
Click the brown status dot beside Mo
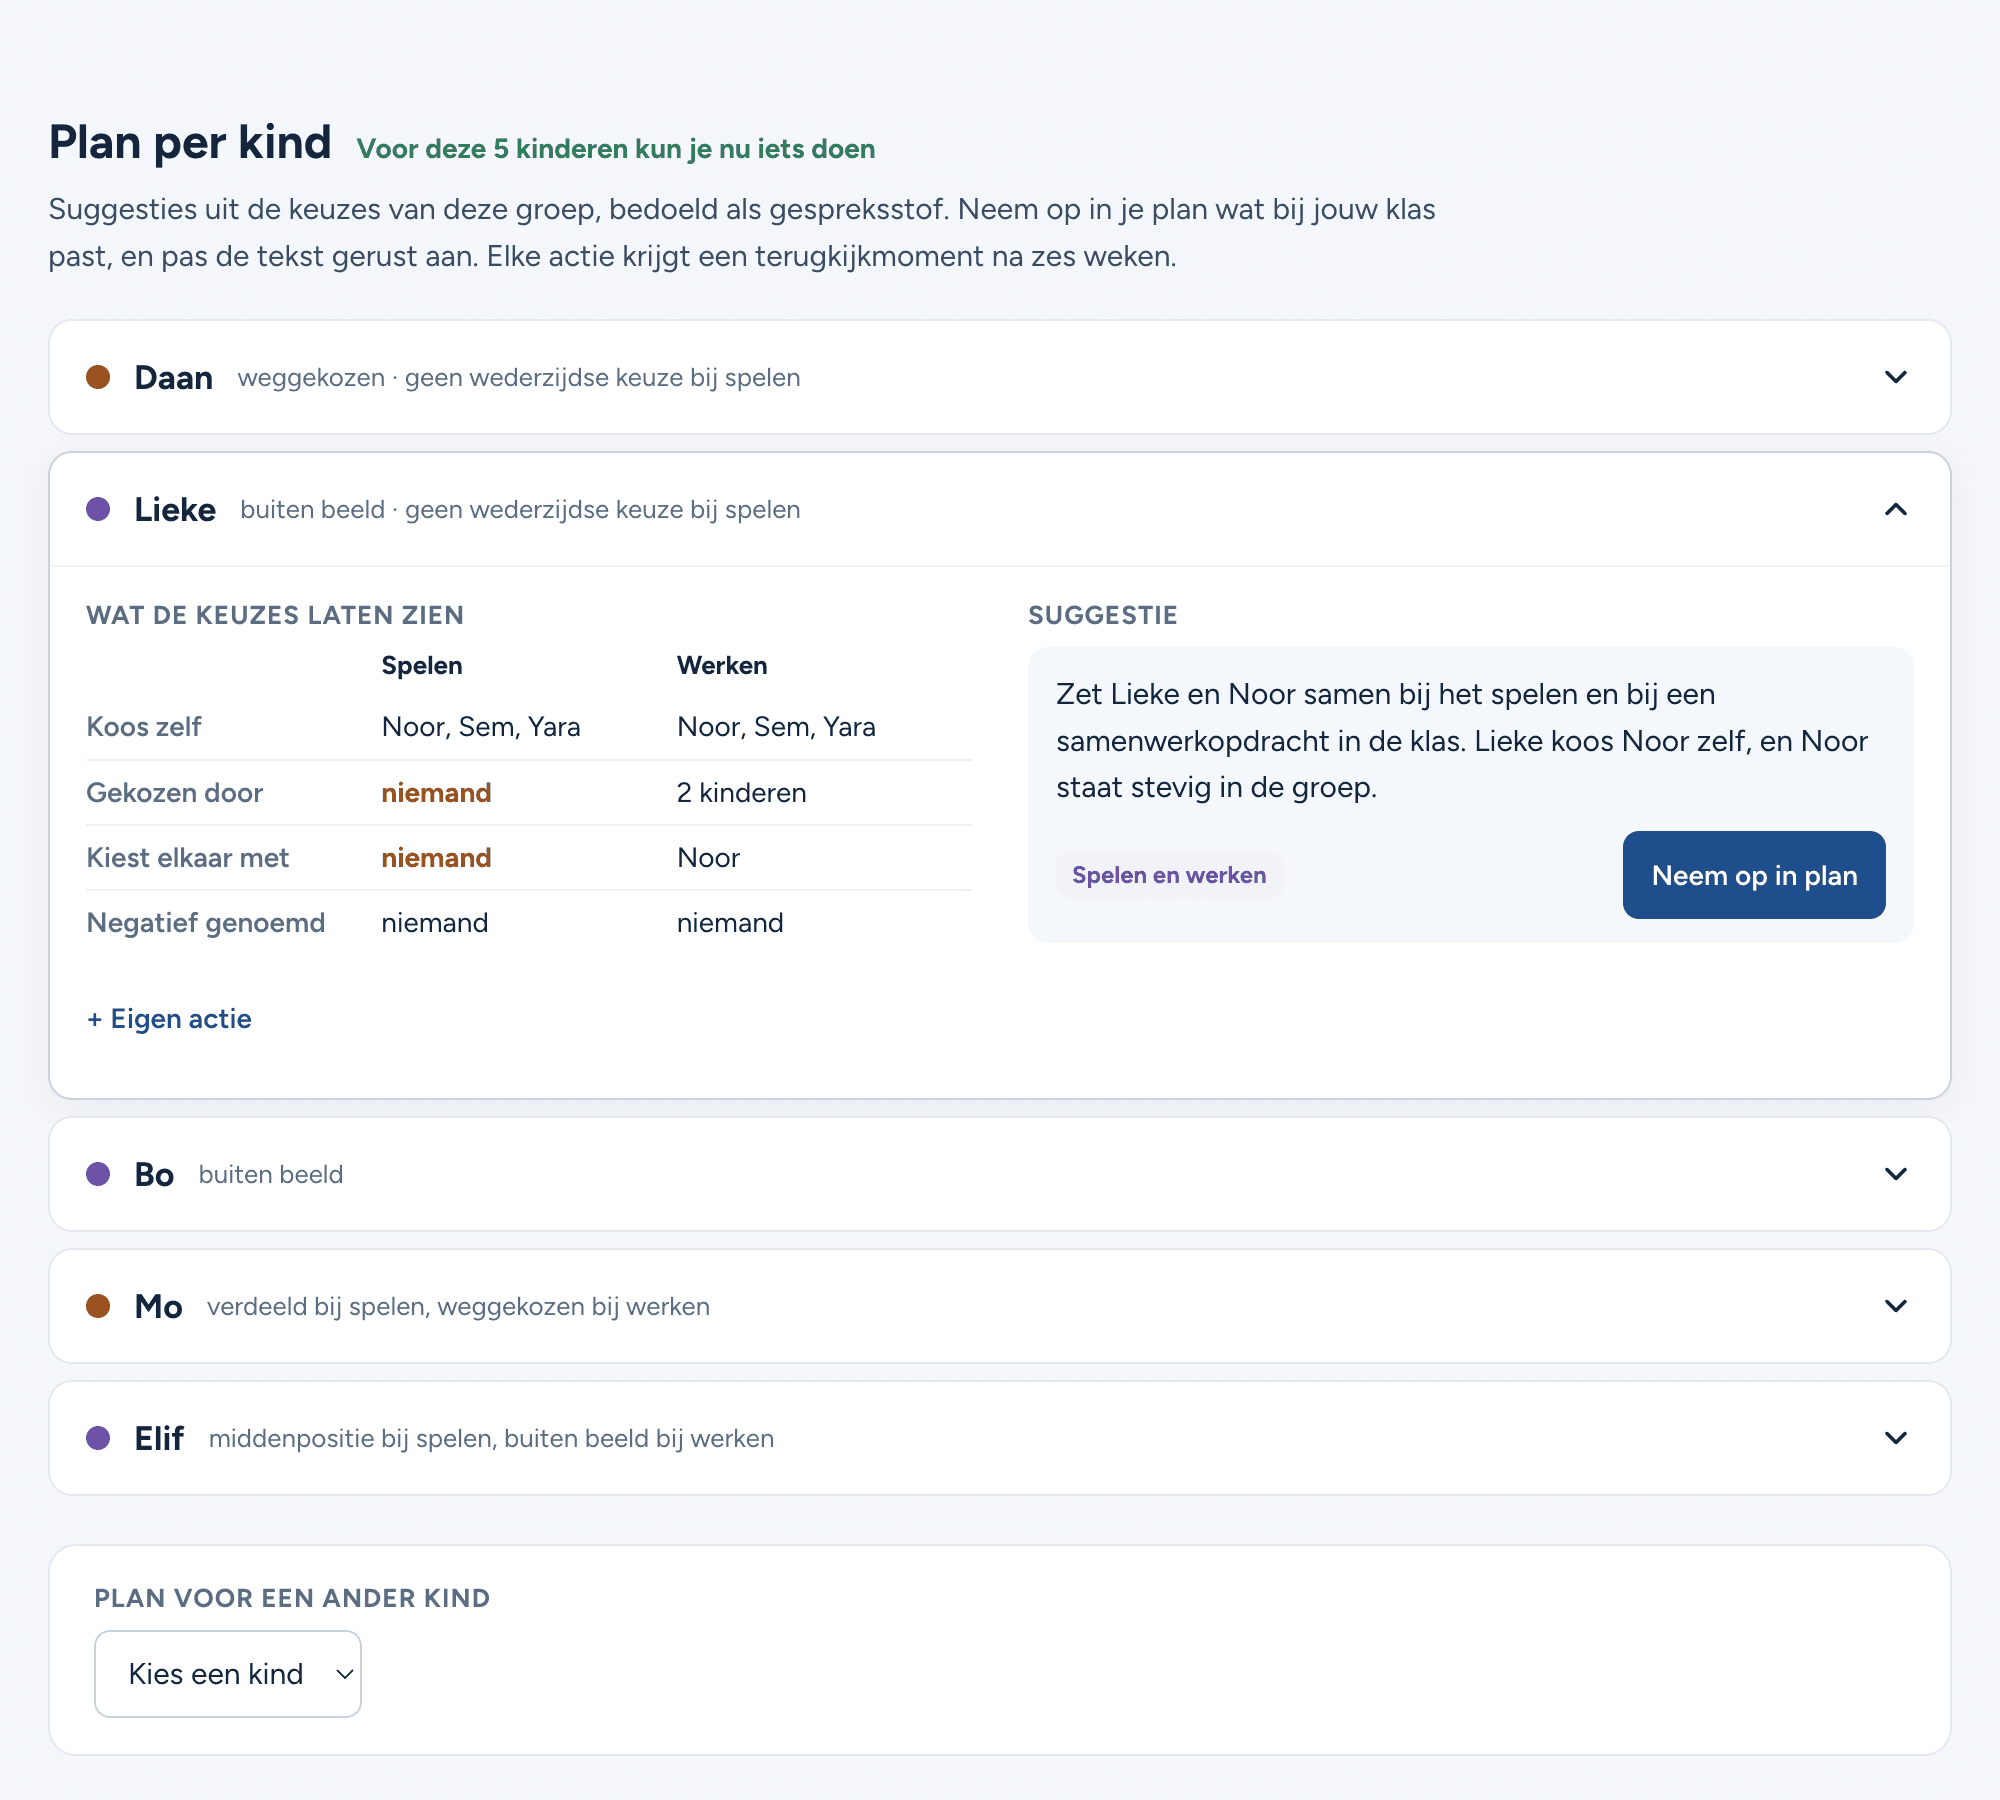click(98, 1305)
